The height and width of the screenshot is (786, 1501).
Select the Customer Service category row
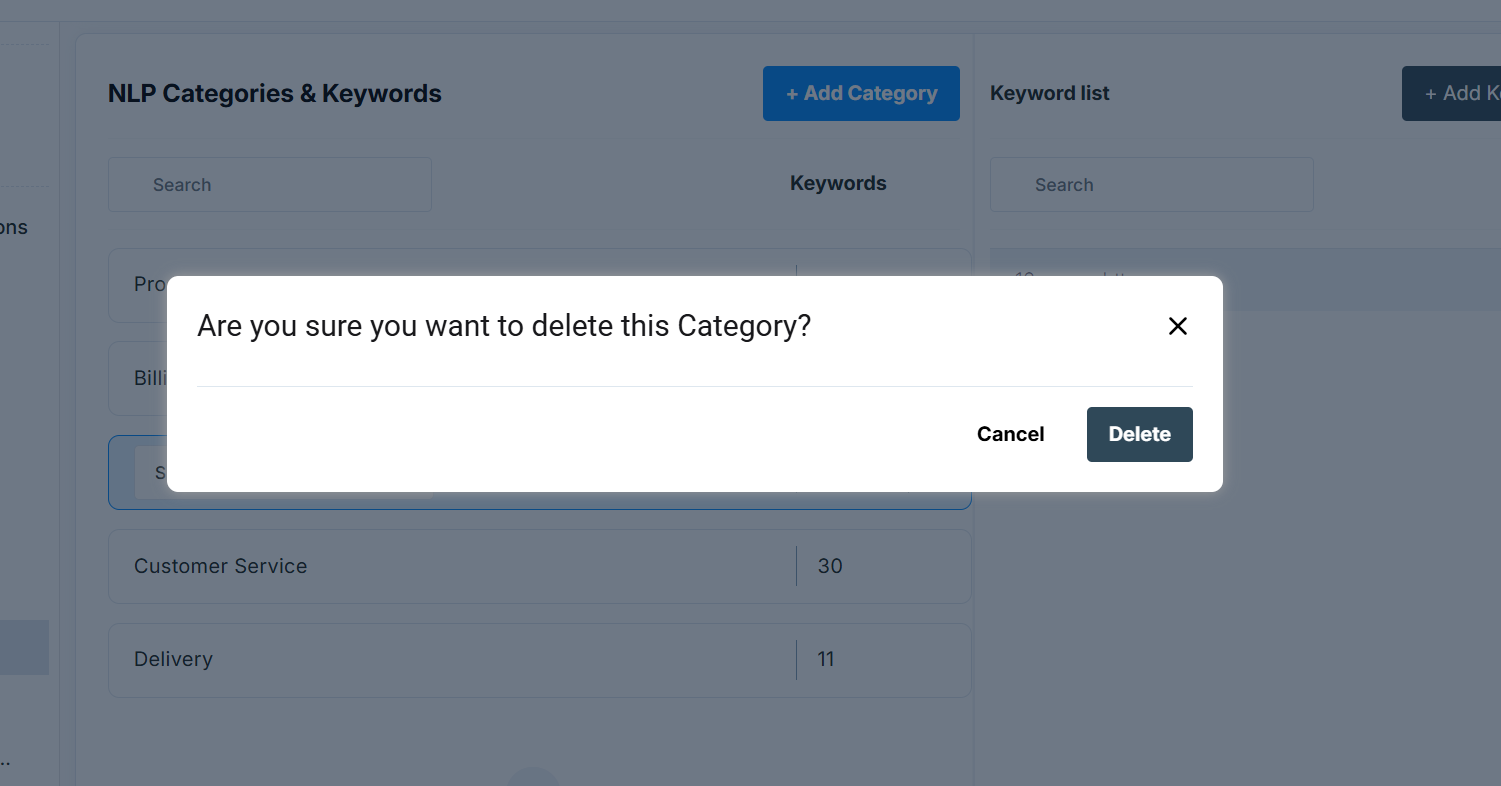click(x=450, y=566)
